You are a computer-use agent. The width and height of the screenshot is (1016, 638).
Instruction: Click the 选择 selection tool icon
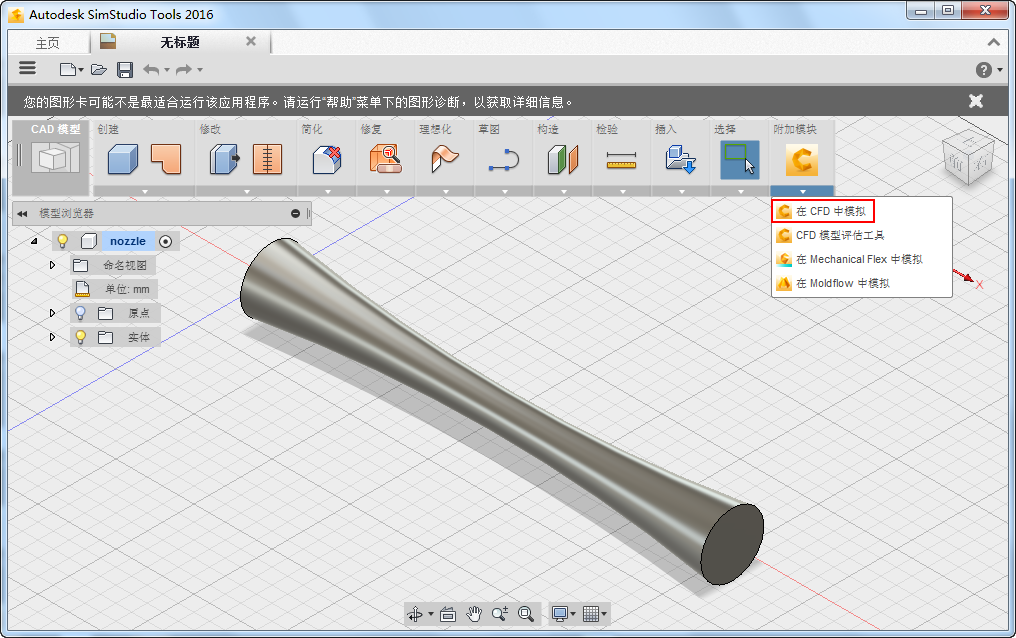pos(739,160)
